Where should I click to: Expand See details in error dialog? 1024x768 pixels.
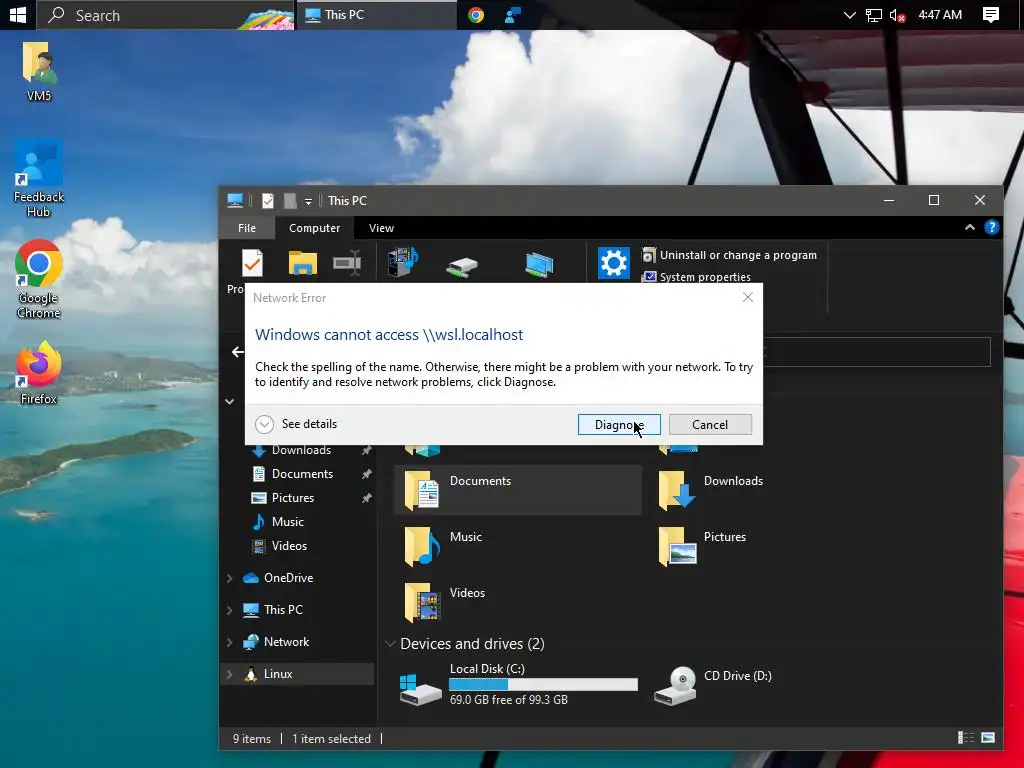tap(296, 424)
